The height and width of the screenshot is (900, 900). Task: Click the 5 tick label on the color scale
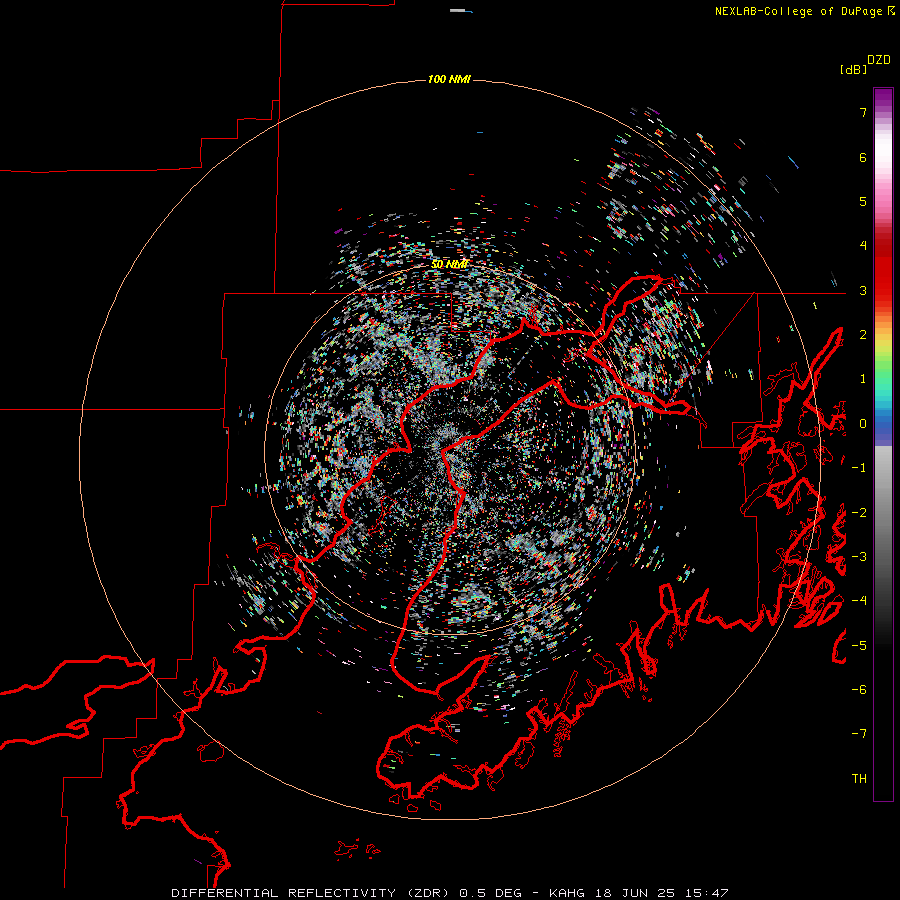pos(863,201)
